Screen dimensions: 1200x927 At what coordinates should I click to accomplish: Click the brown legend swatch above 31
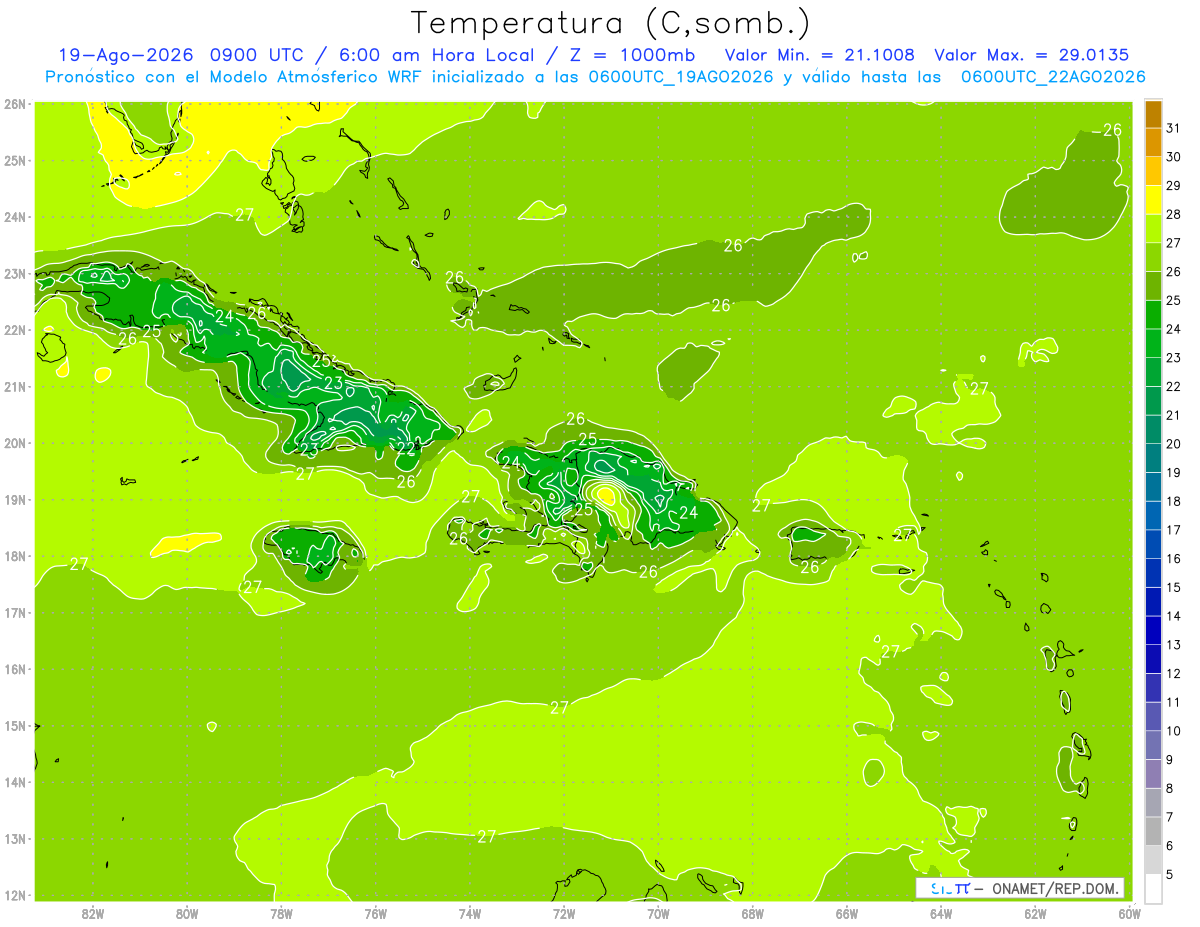click(1153, 115)
